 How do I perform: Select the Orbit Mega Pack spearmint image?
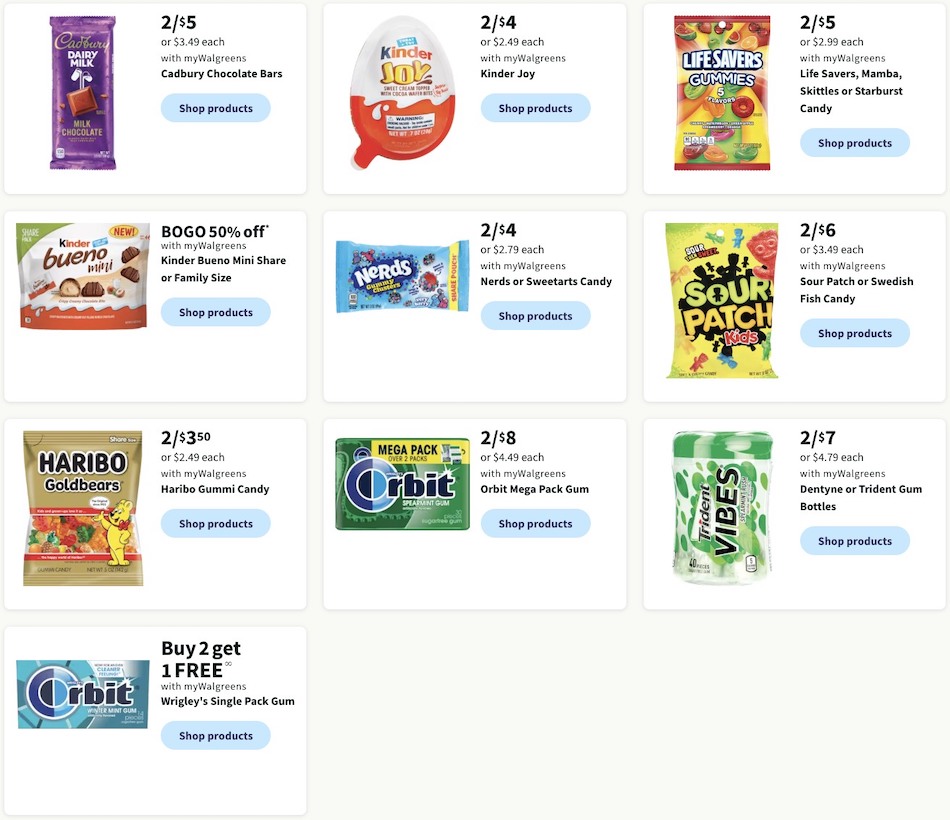point(402,484)
